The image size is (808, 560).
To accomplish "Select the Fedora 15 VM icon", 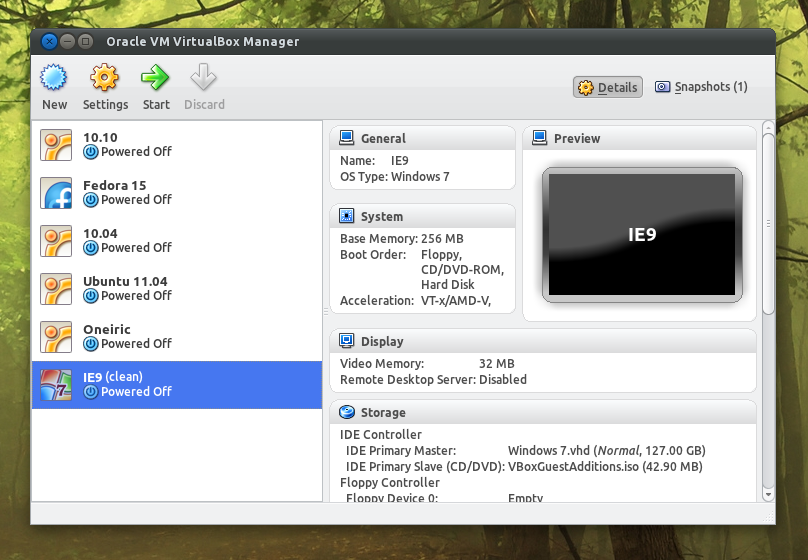I will [56, 193].
